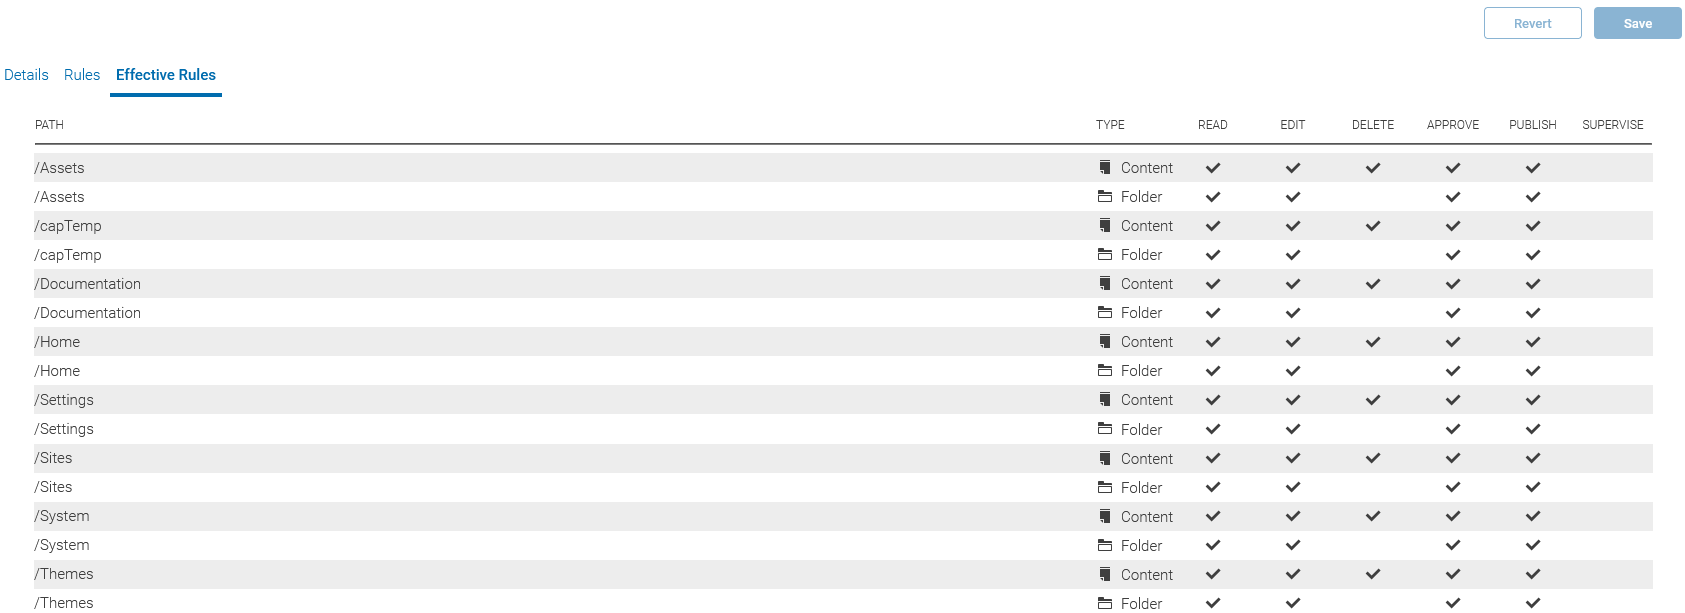Click the Folder icon in the /Themes folder row
1685x613 pixels.
click(1105, 603)
